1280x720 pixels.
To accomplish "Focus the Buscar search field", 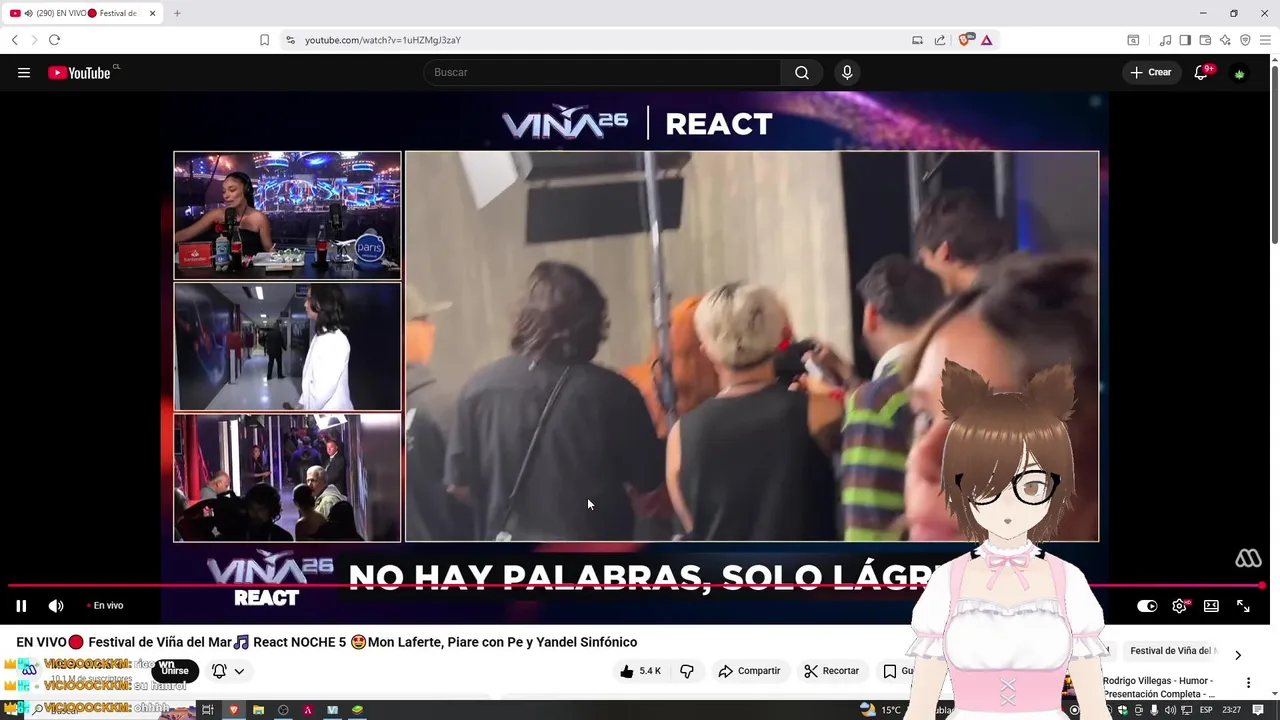I will [x=603, y=72].
